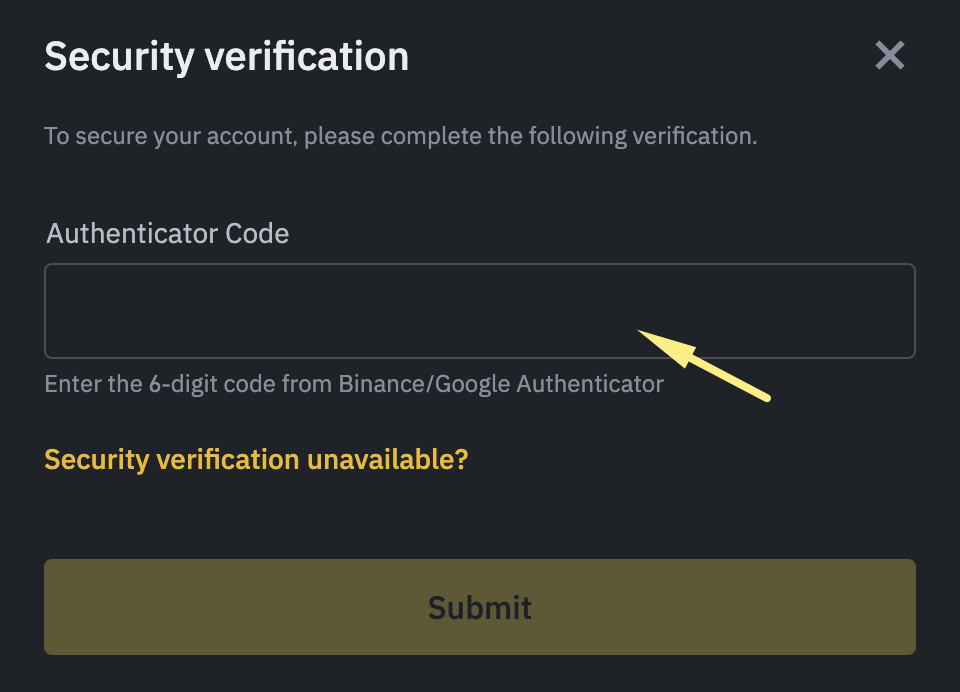Screen dimensions: 960x692
Task: Place the cursor in the Authenticator text box
Action: pos(479,311)
